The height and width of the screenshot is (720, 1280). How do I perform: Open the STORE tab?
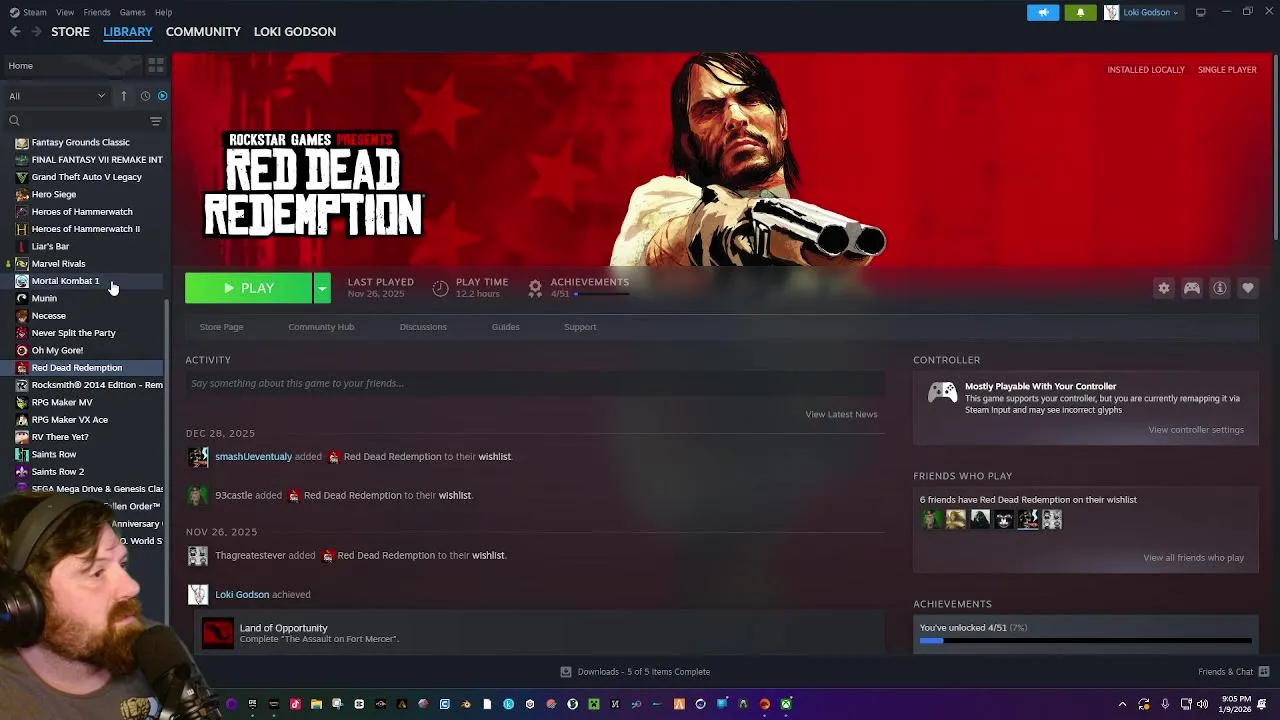click(70, 32)
